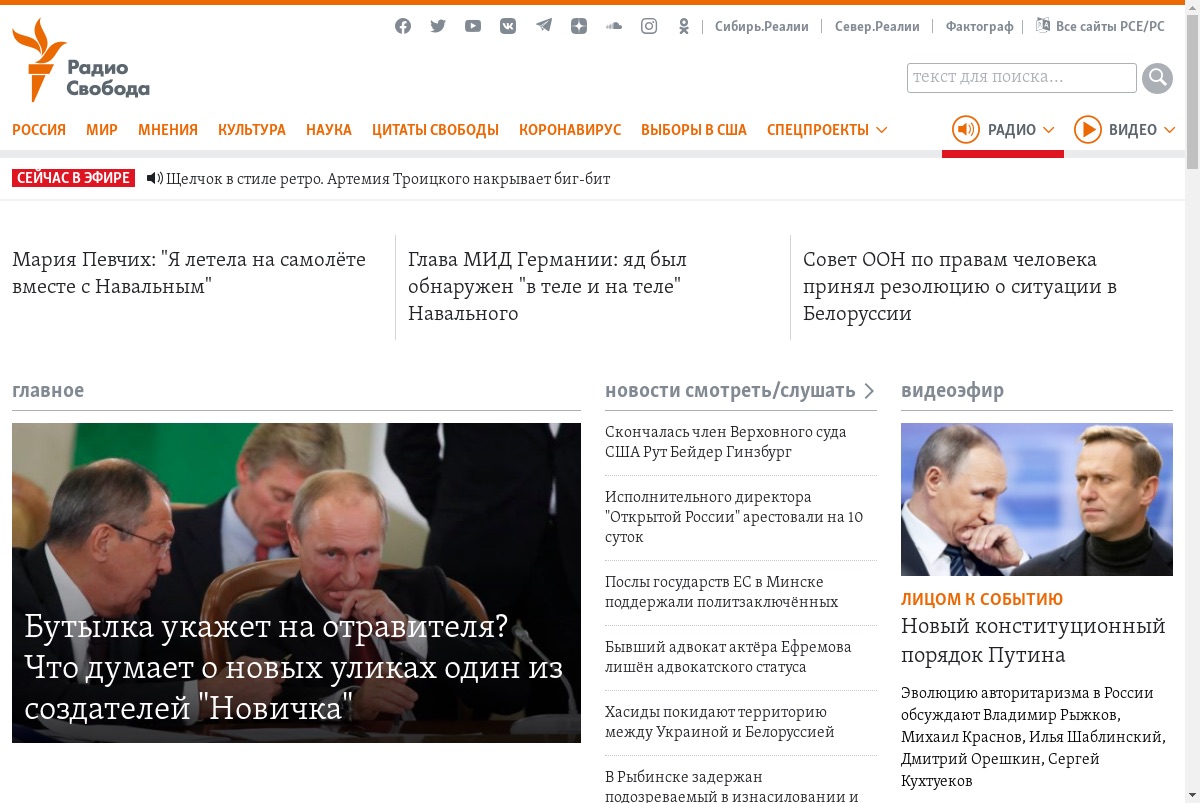Open the Telegram channel icon
The width and height of the screenshot is (1200, 803).
click(543, 26)
